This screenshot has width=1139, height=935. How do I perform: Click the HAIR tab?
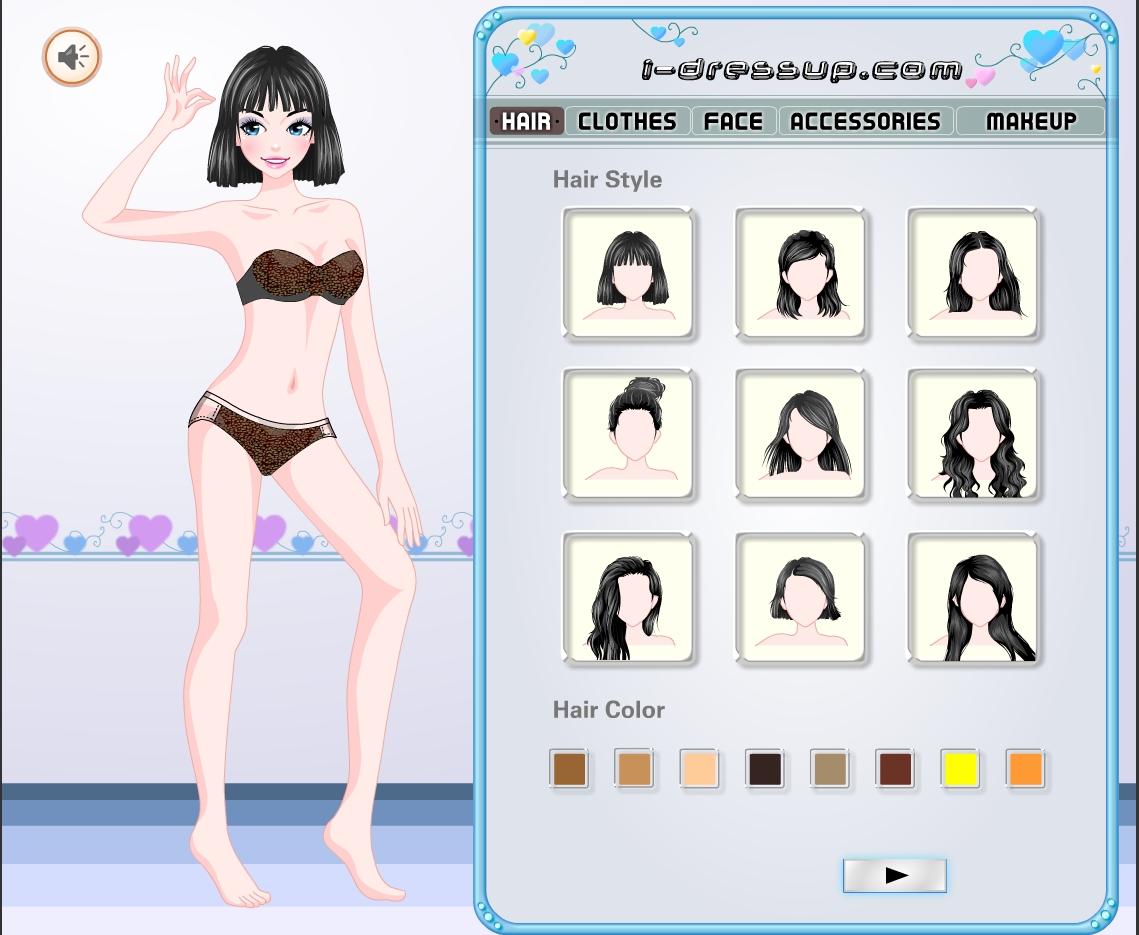coord(526,121)
